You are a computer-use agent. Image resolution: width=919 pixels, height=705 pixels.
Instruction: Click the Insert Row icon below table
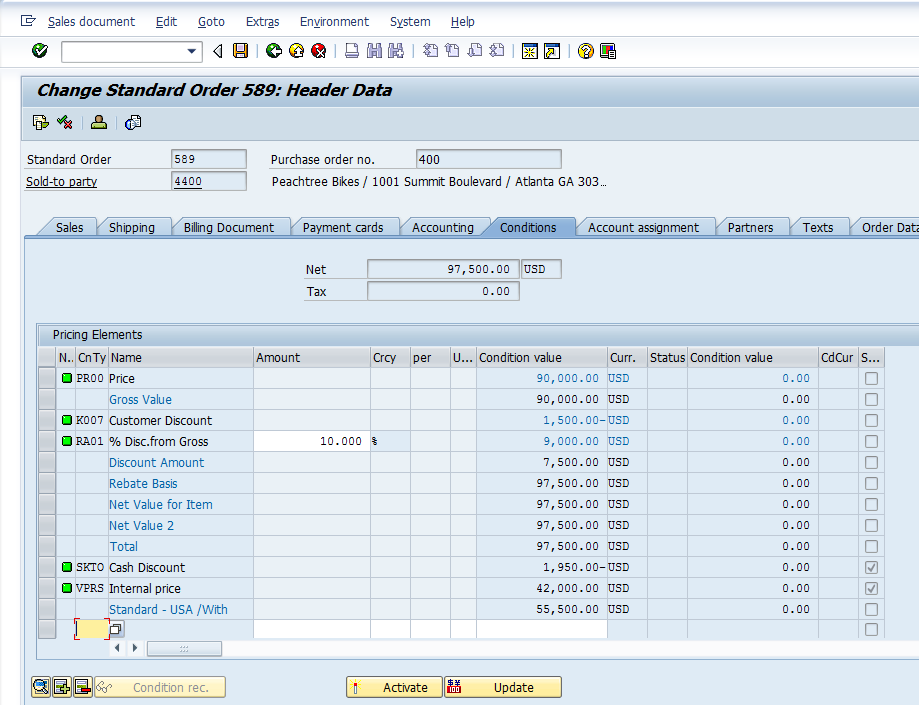pos(62,687)
